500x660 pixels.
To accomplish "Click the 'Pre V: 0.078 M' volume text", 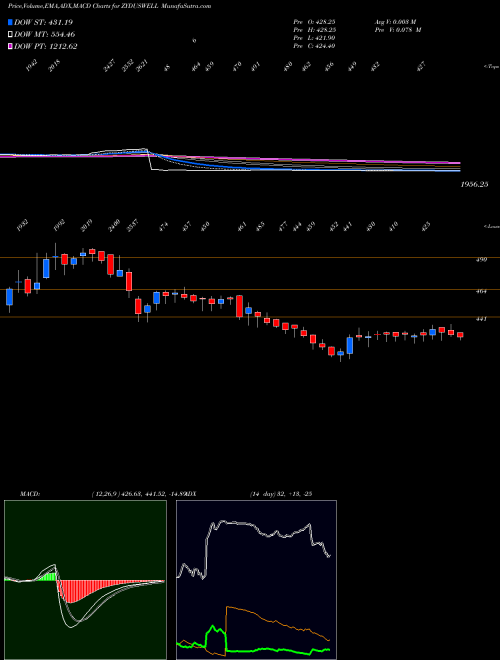I will (x=397, y=30).
